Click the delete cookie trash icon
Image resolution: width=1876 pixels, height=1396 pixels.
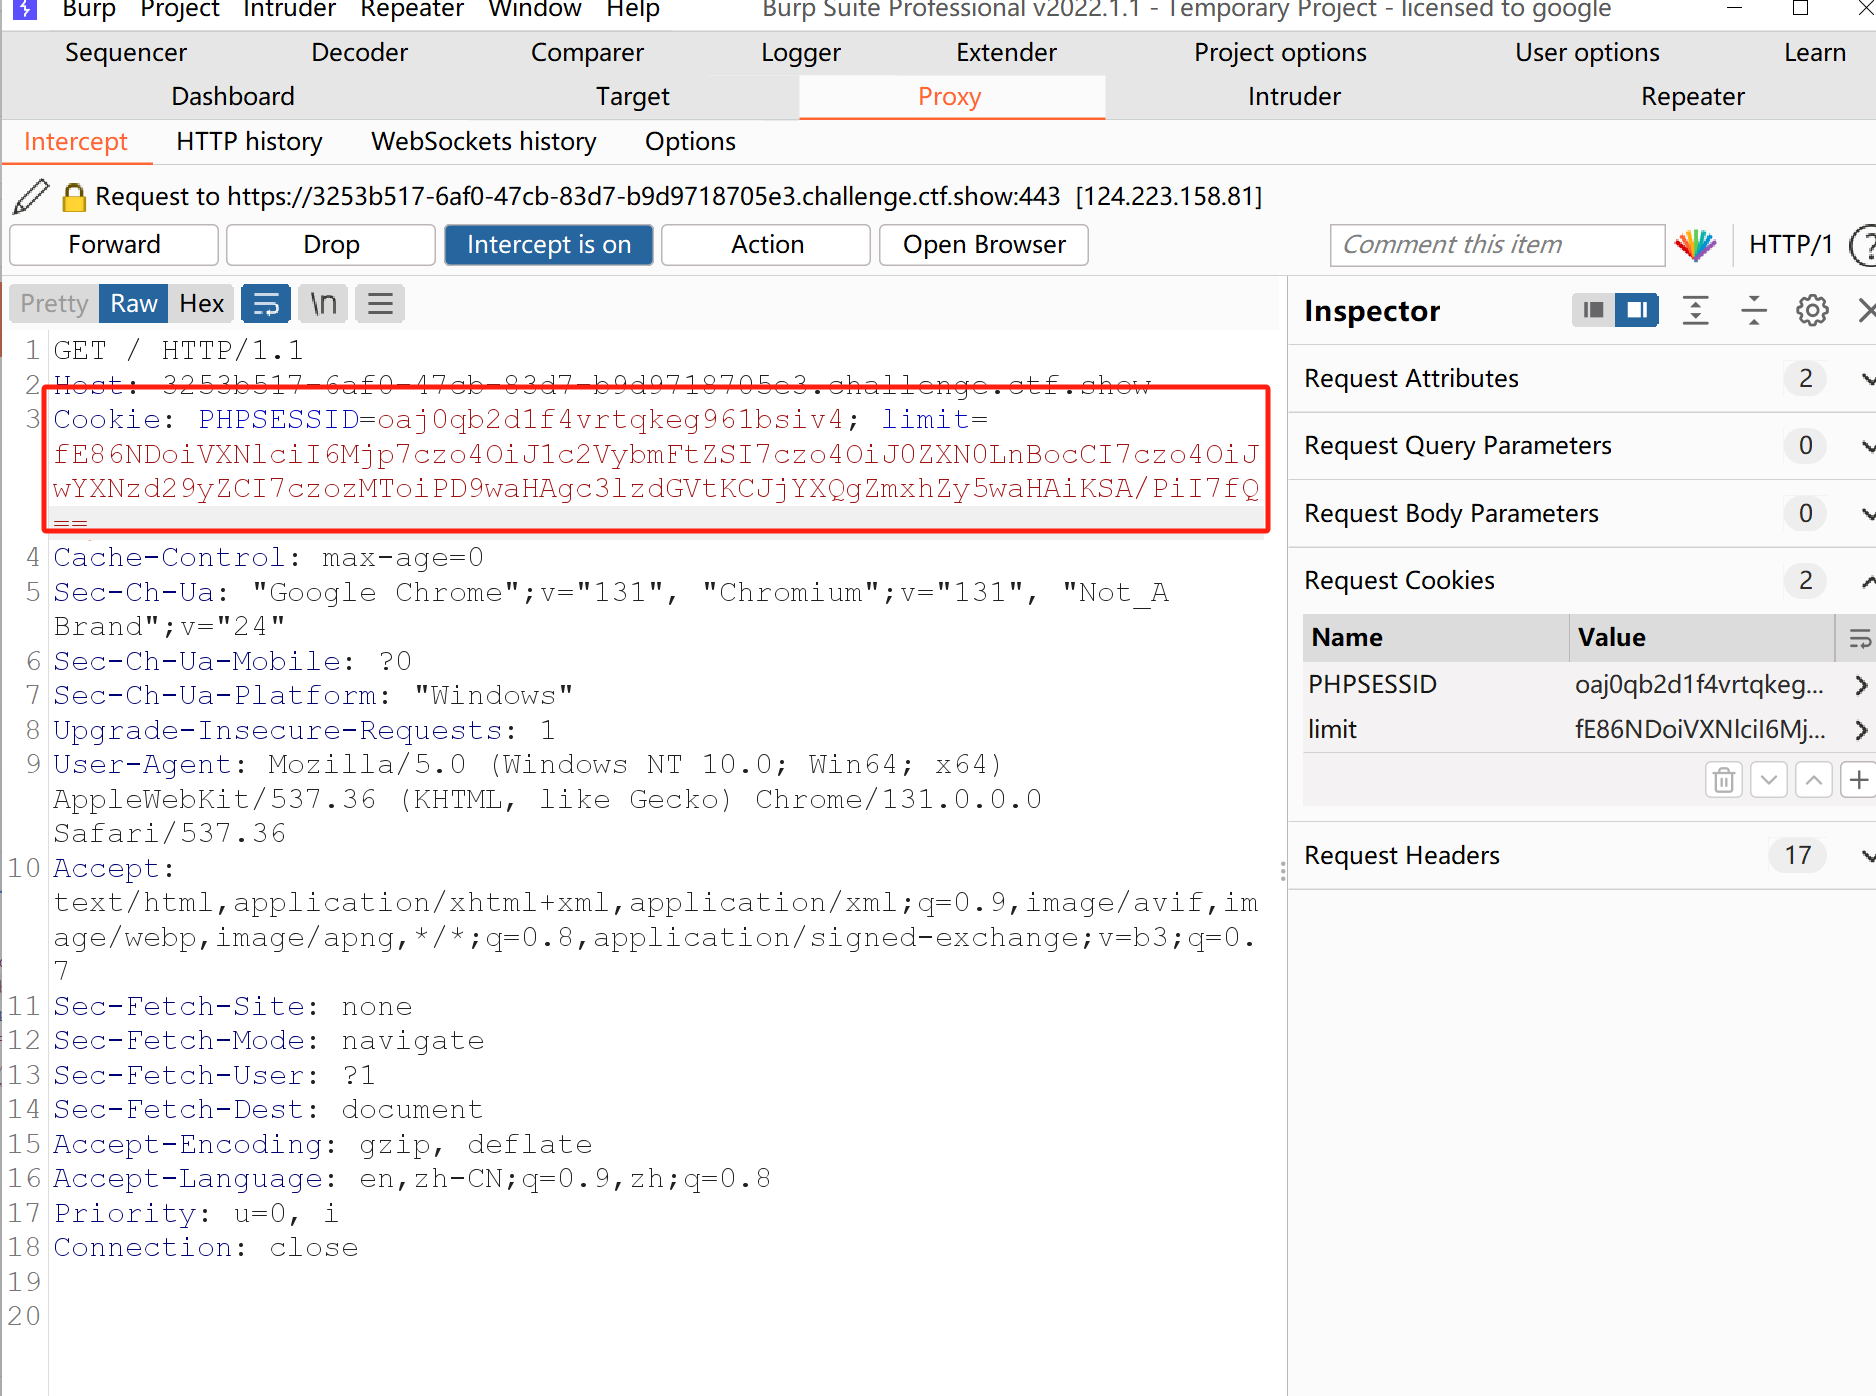point(1723,780)
